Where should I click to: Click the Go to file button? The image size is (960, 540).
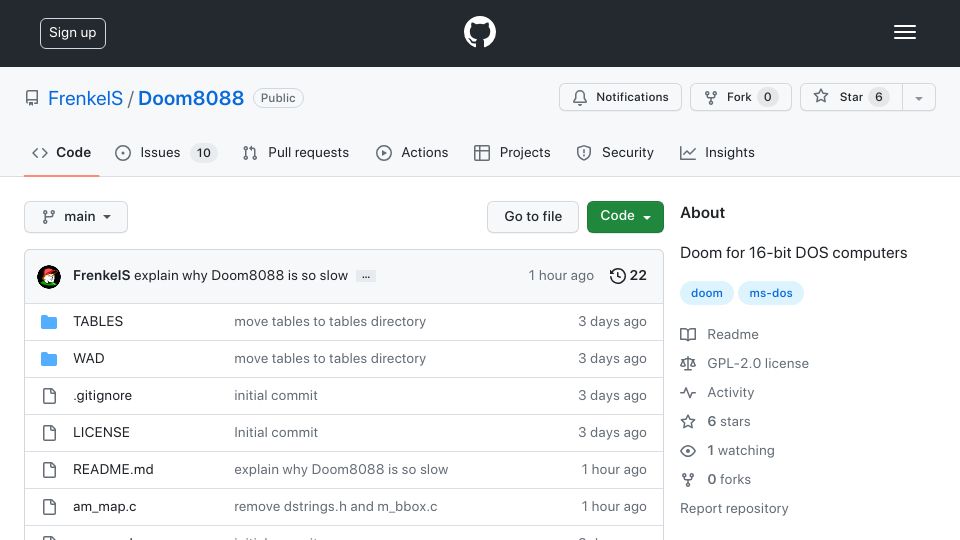[x=533, y=217]
